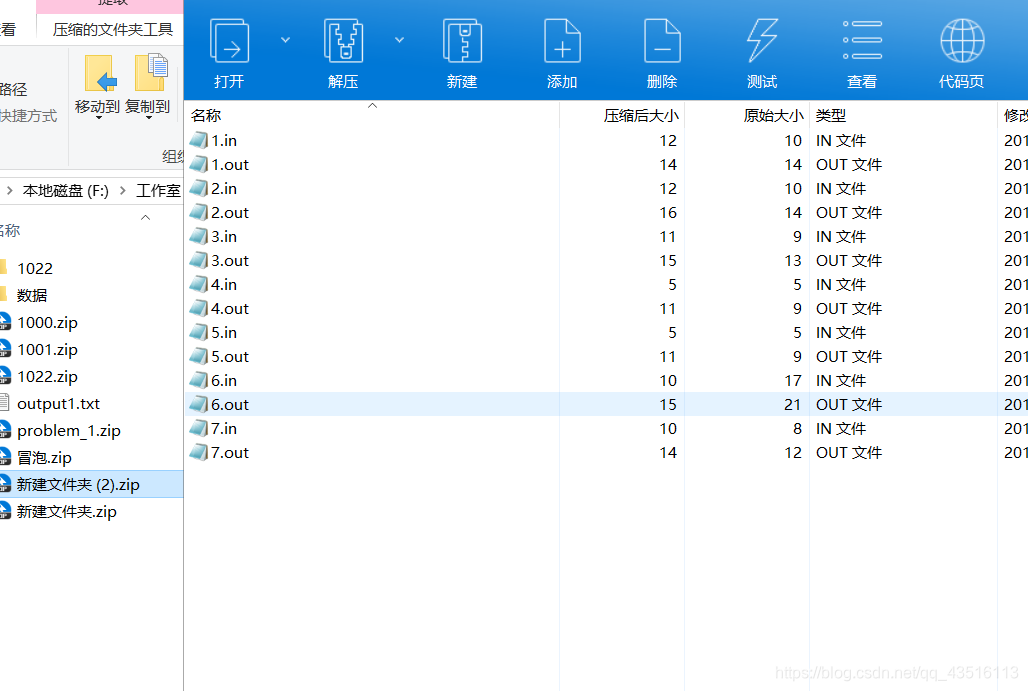Select the 4.in file icon

(199, 285)
